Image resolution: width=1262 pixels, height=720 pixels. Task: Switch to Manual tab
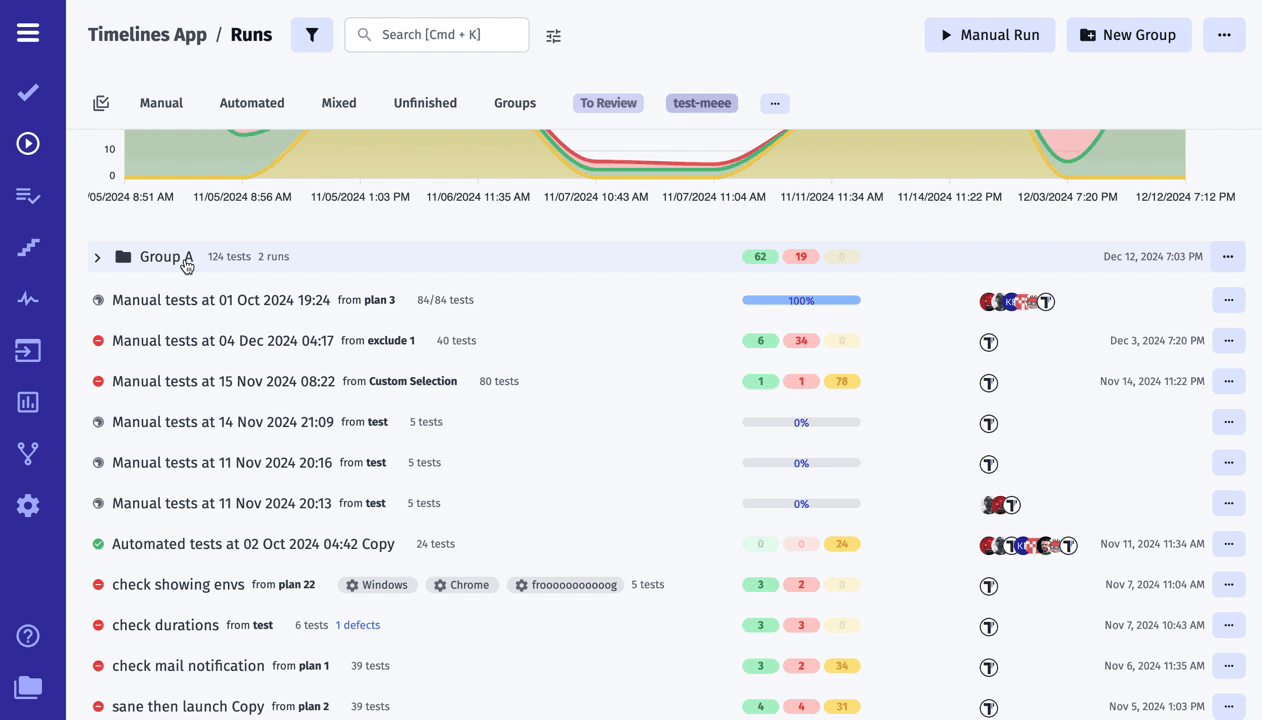[161, 103]
